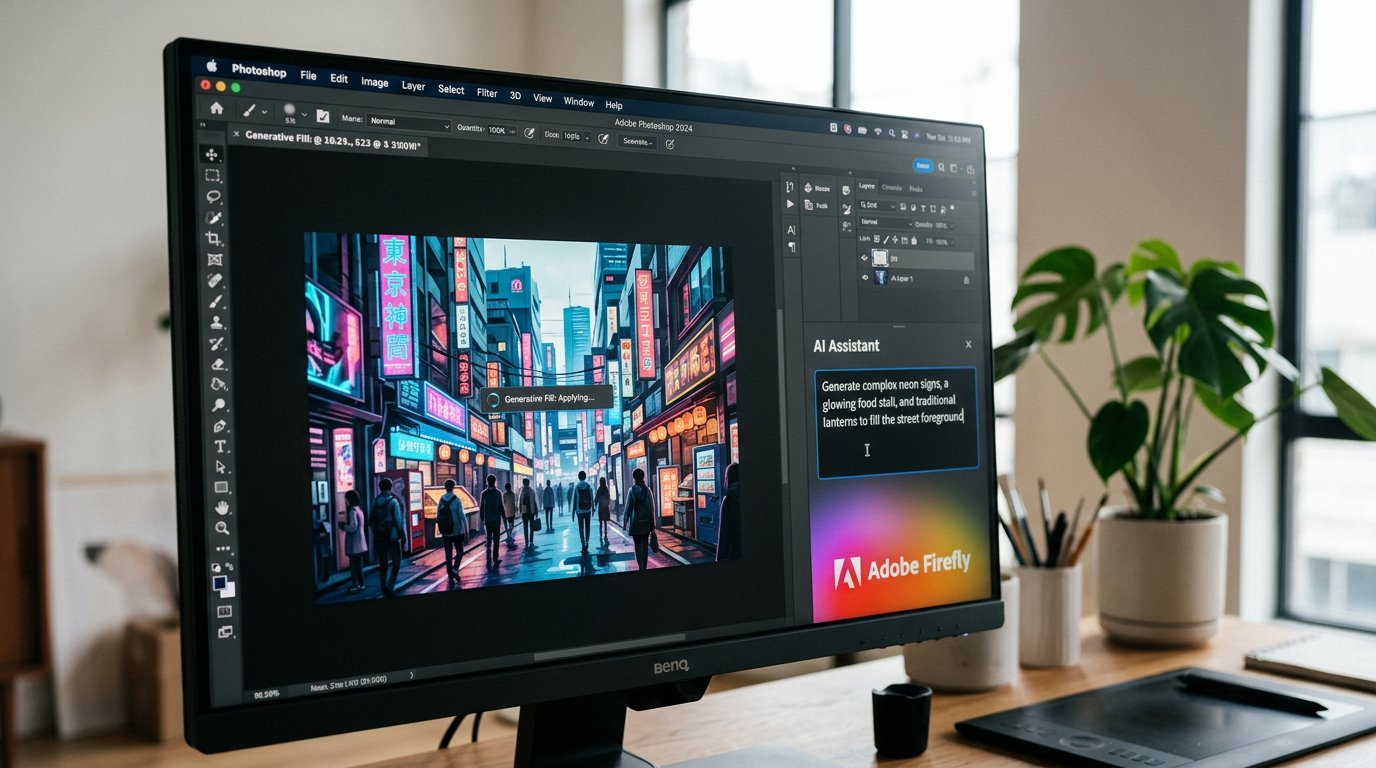
Task: Click the Home icon in options bar
Action: tap(216, 108)
